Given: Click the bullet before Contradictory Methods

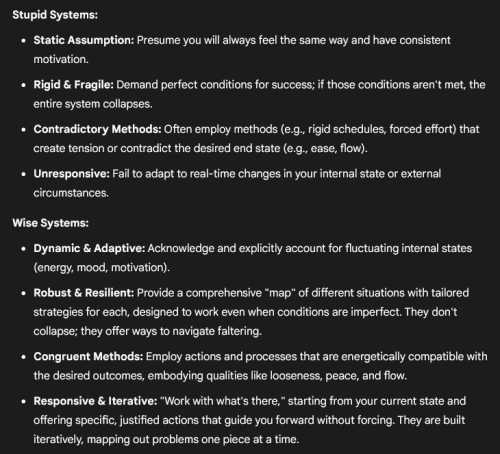Looking at the screenshot, I should point(23,129).
